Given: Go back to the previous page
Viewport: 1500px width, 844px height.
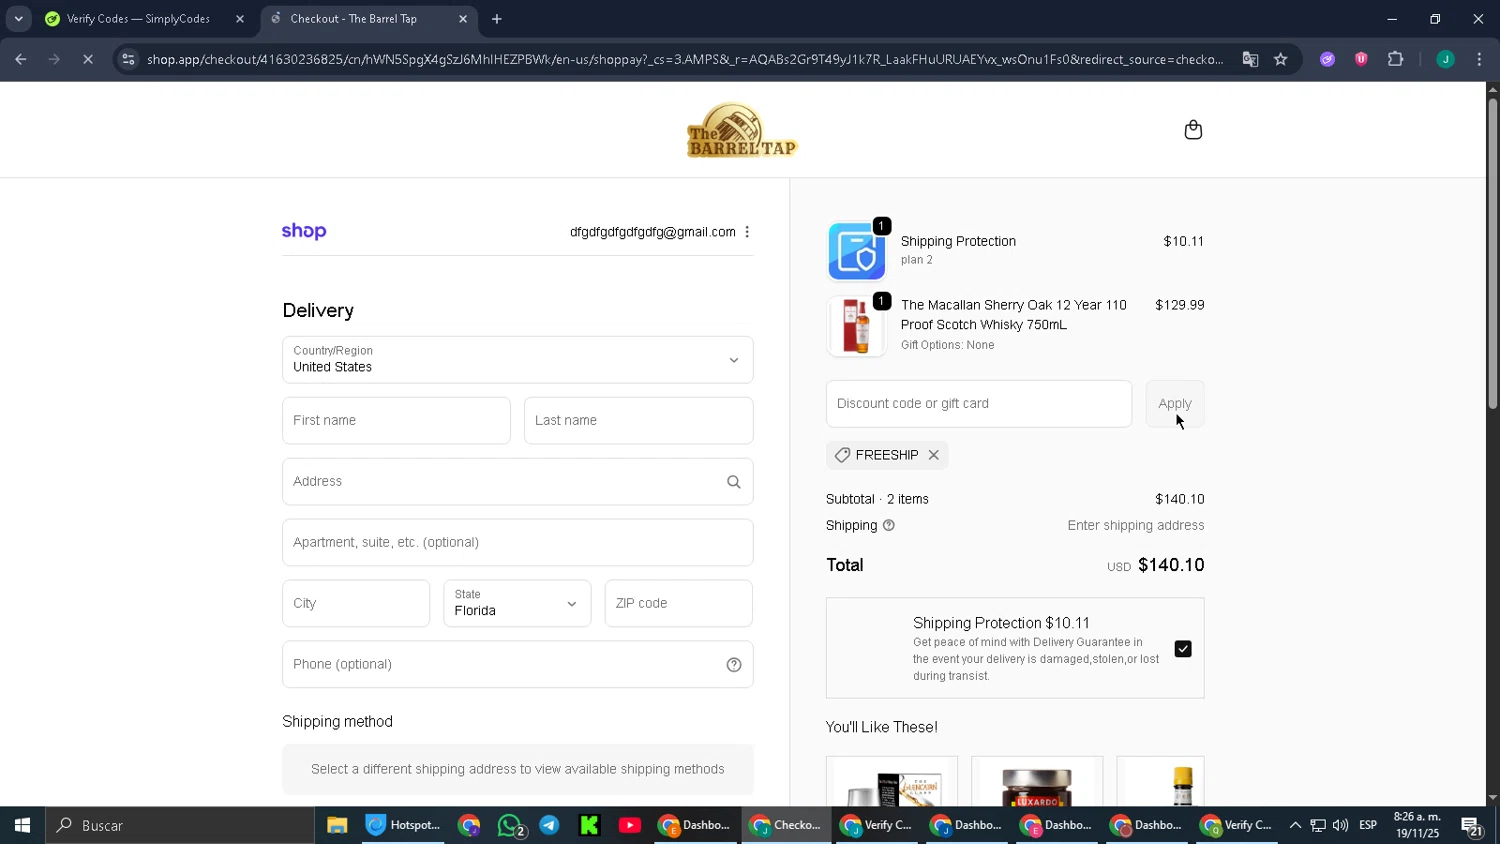Looking at the screenshot, I should pyautogui.click(x=21, y=59).
